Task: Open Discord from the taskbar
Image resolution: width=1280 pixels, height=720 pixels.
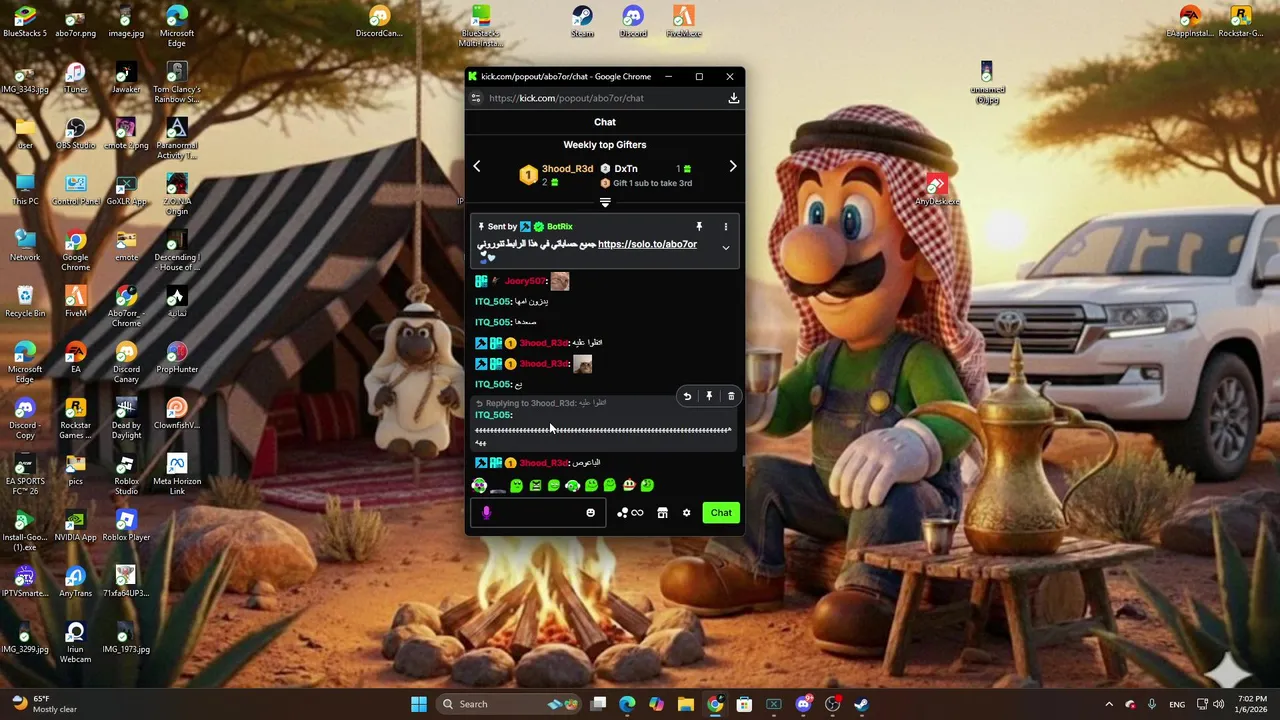Action: click(803, 704)
